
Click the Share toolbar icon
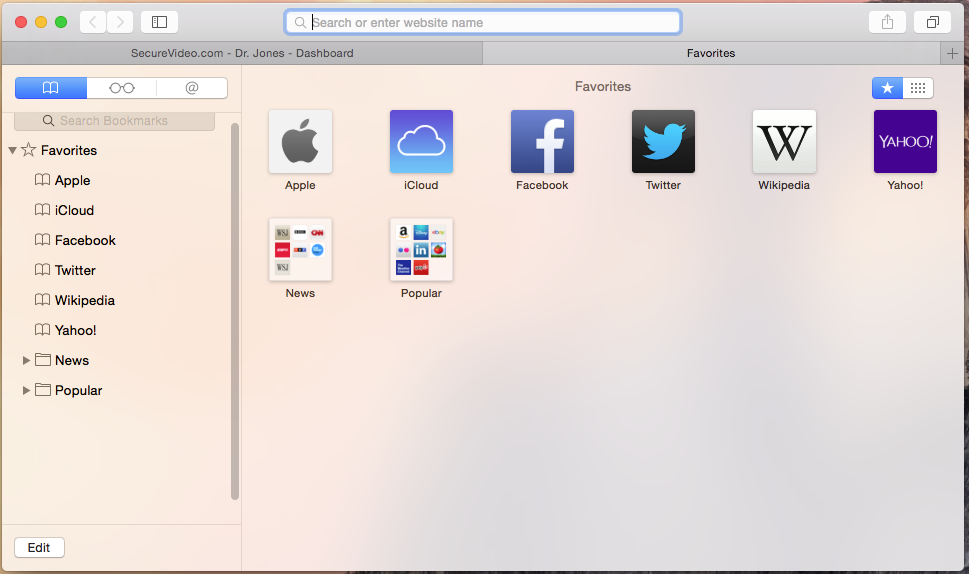point(887,22)
